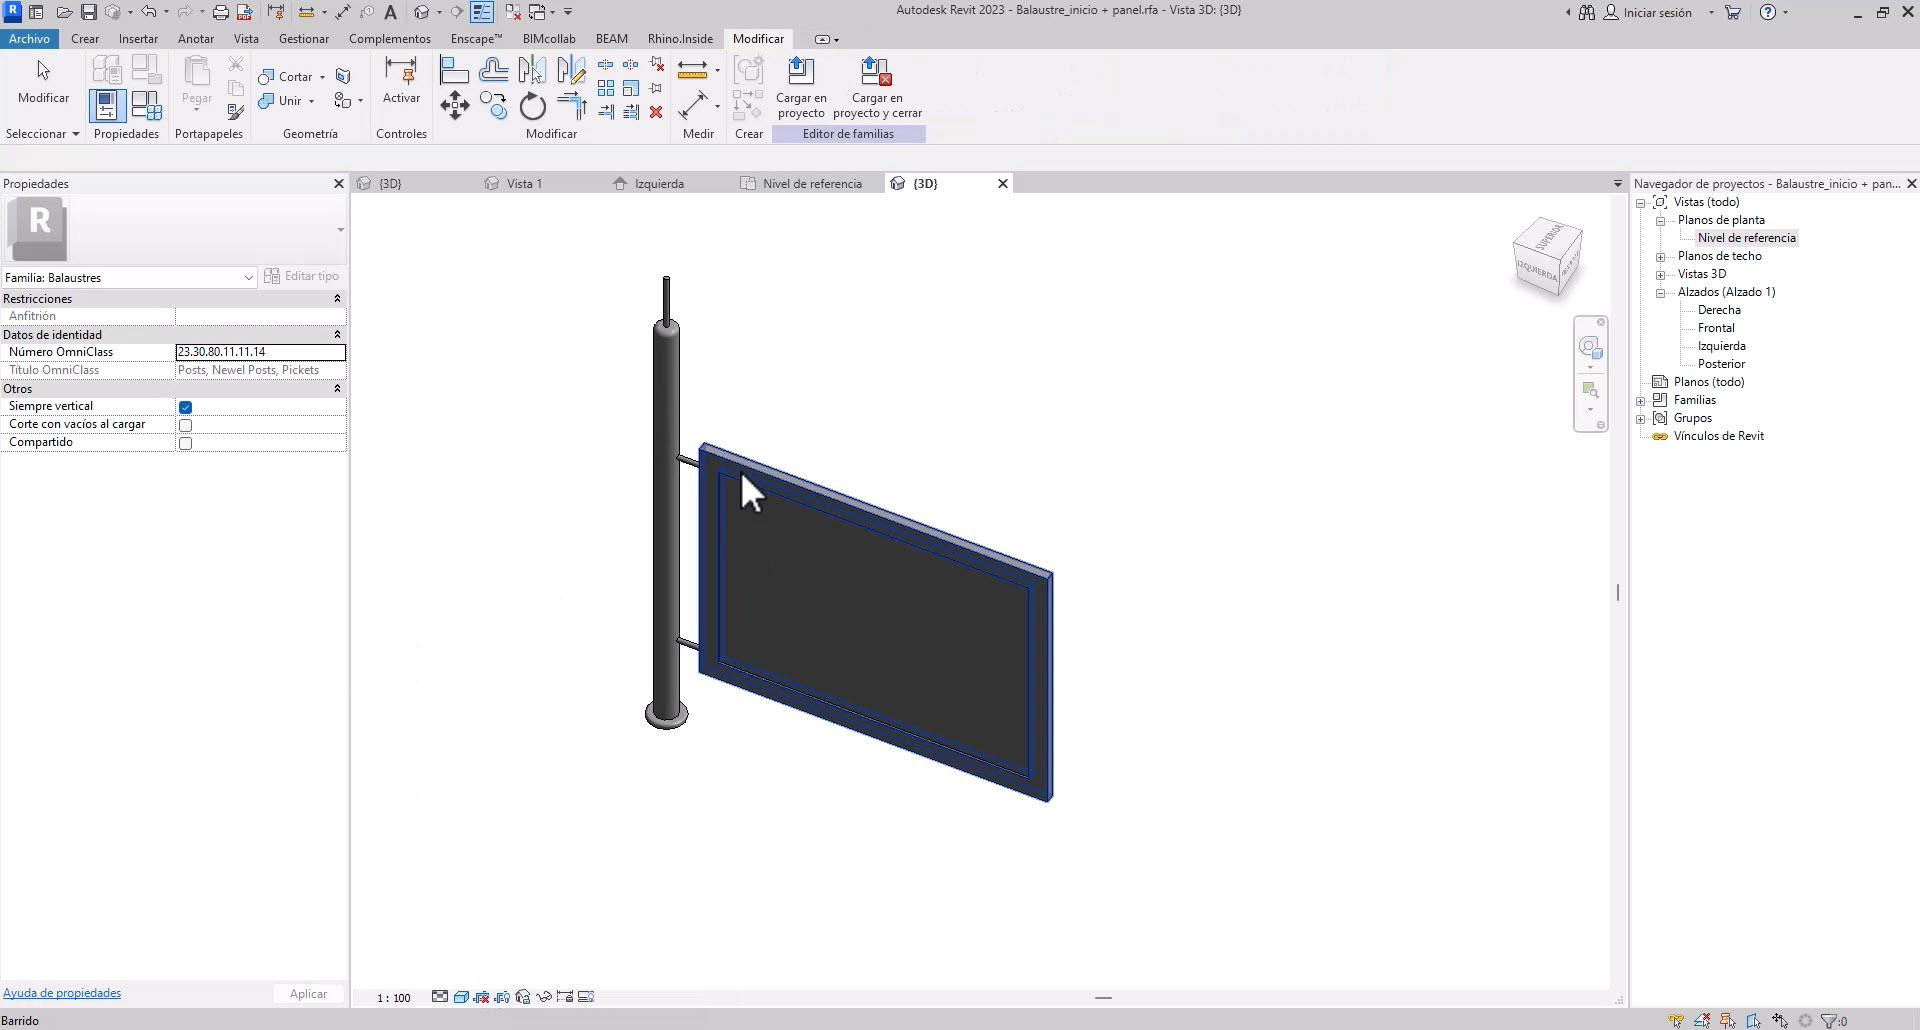This screenshot has height=1030, width=1920.
Task: Click the Print icon
Action: coord(221,12)
